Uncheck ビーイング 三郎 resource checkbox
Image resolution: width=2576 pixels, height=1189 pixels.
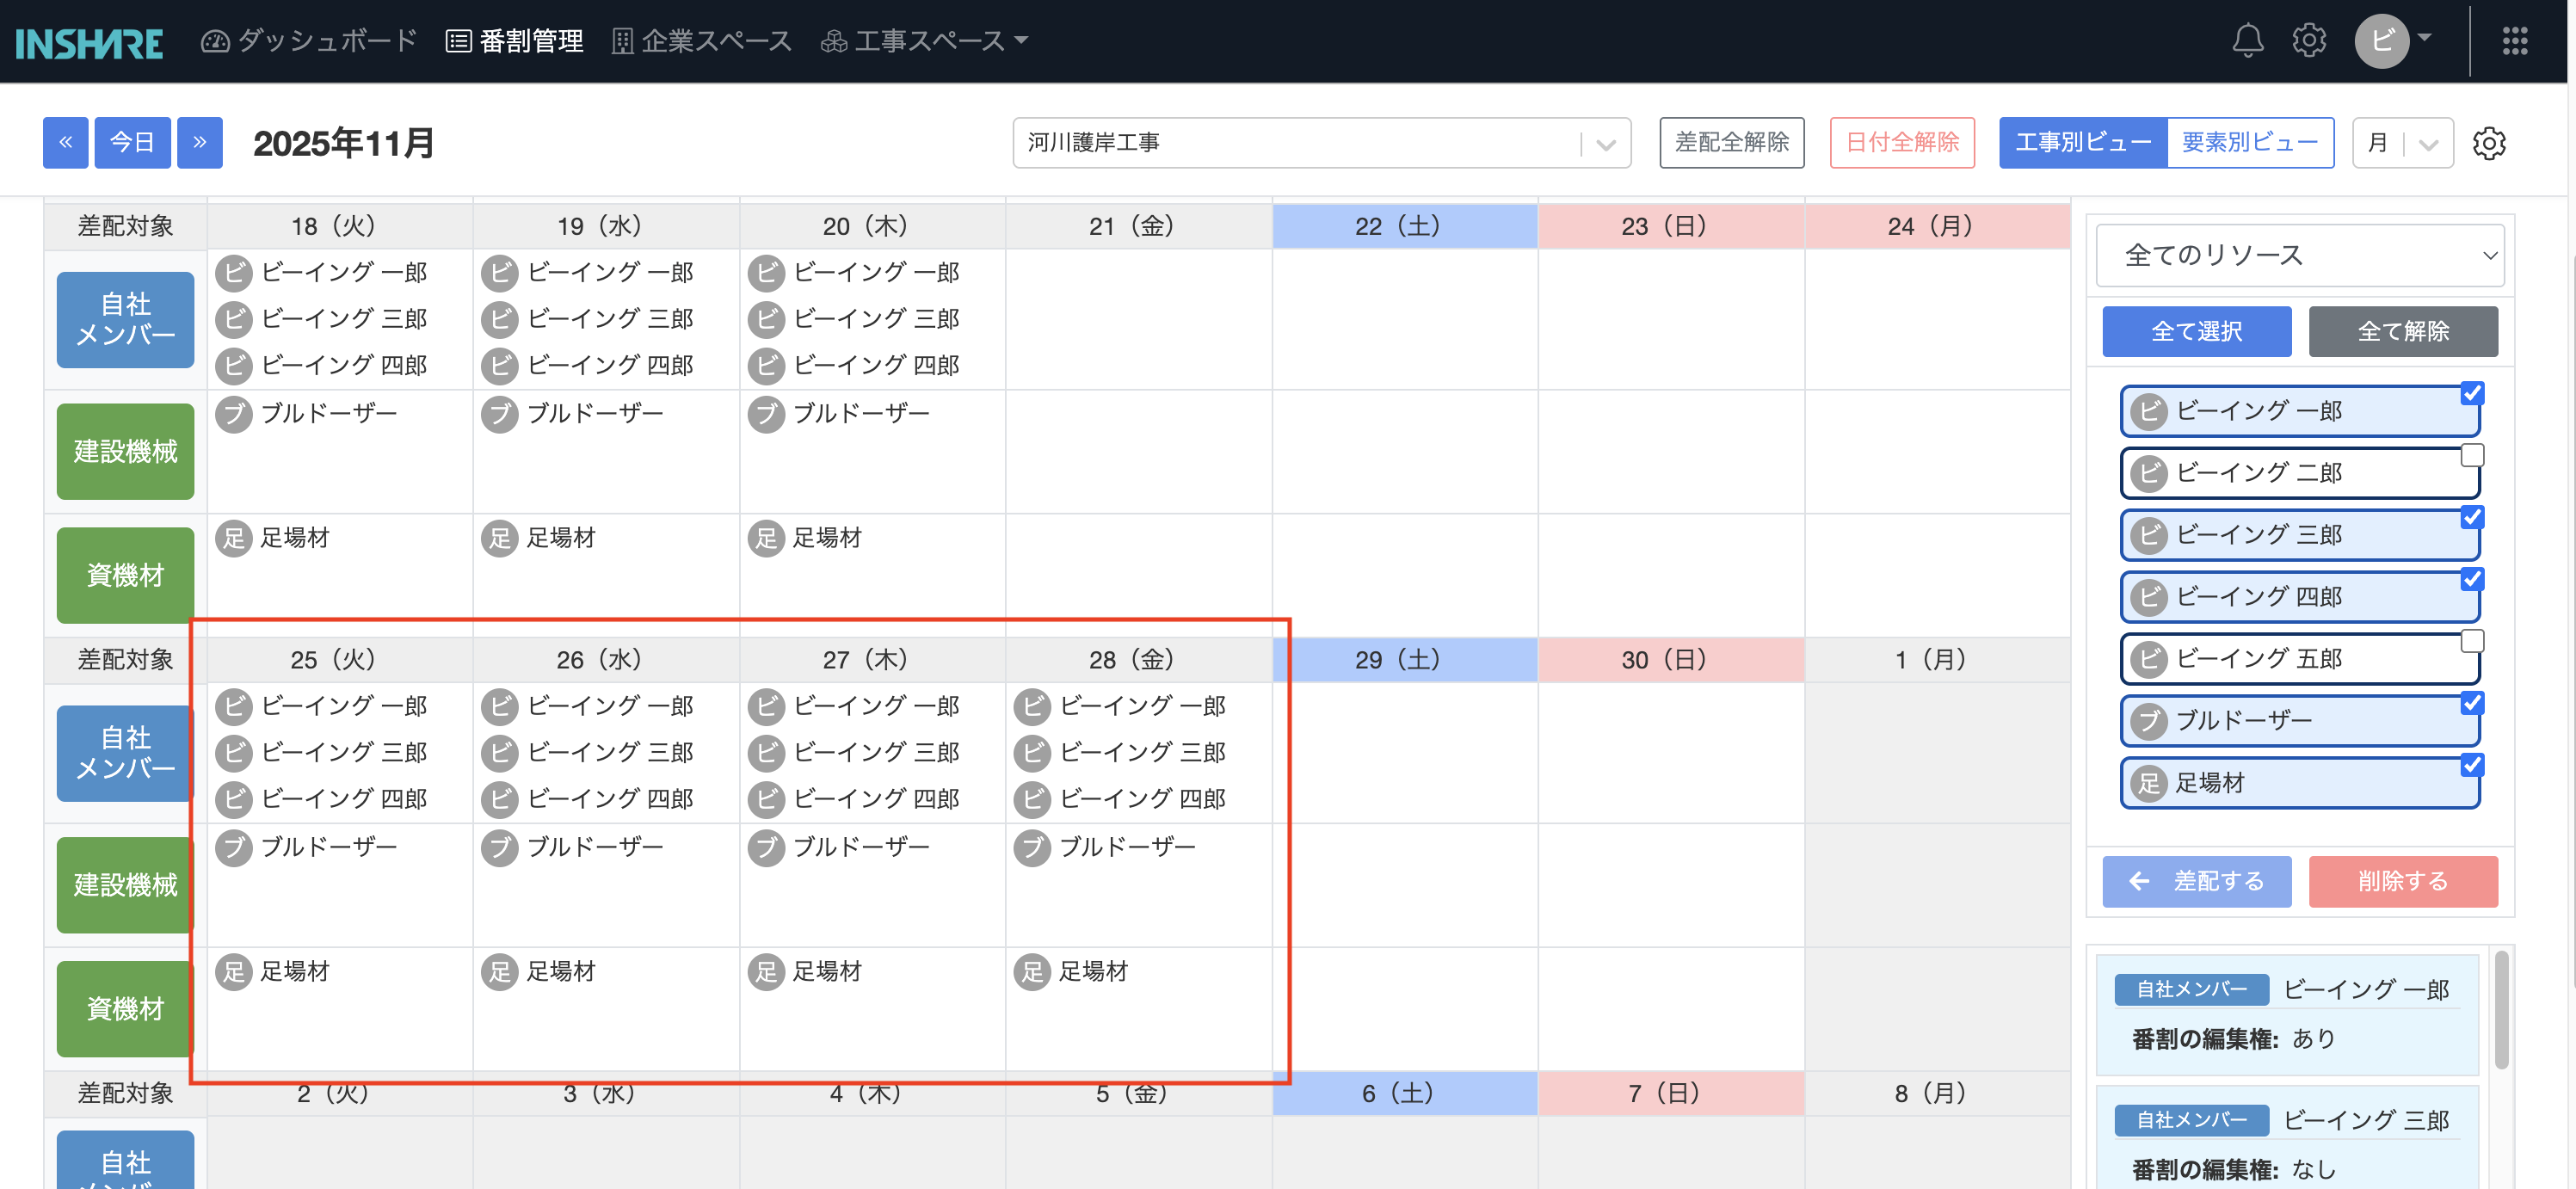[2472, 518]
